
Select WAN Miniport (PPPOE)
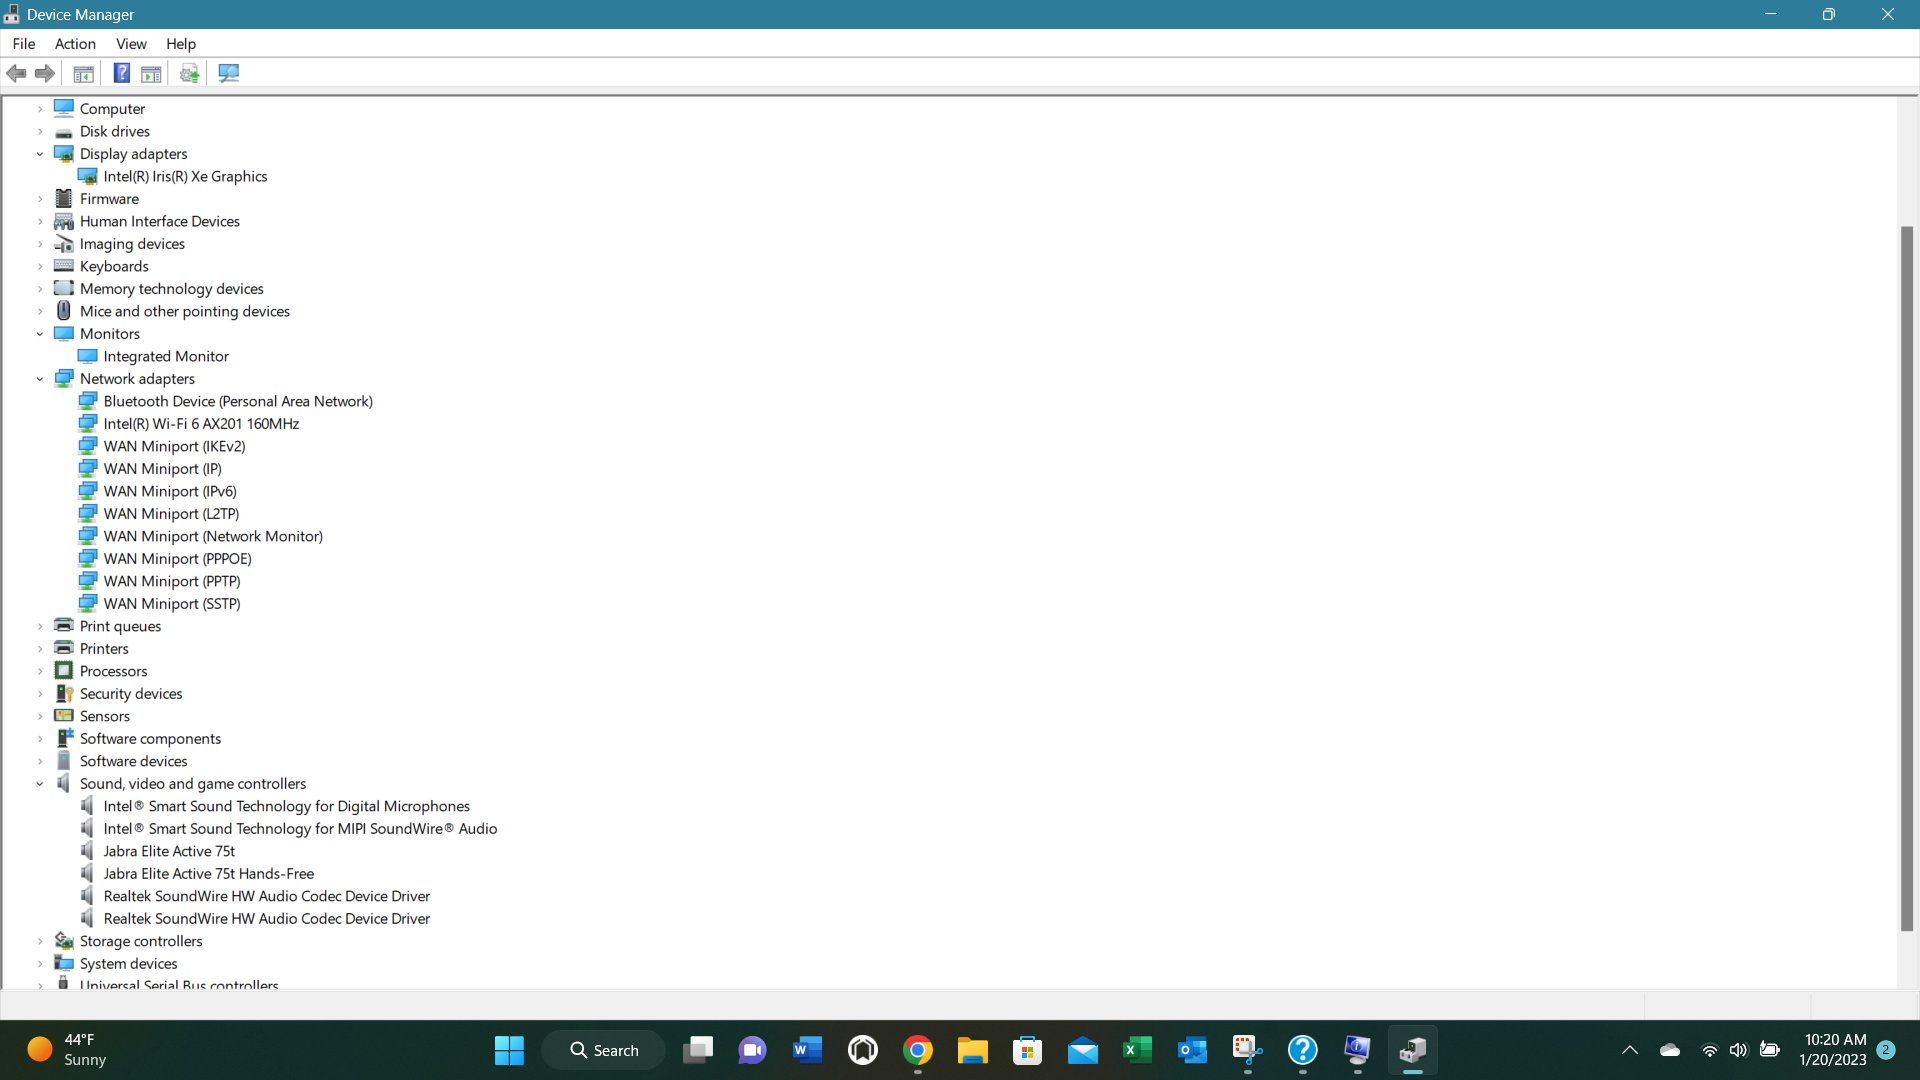177,559
